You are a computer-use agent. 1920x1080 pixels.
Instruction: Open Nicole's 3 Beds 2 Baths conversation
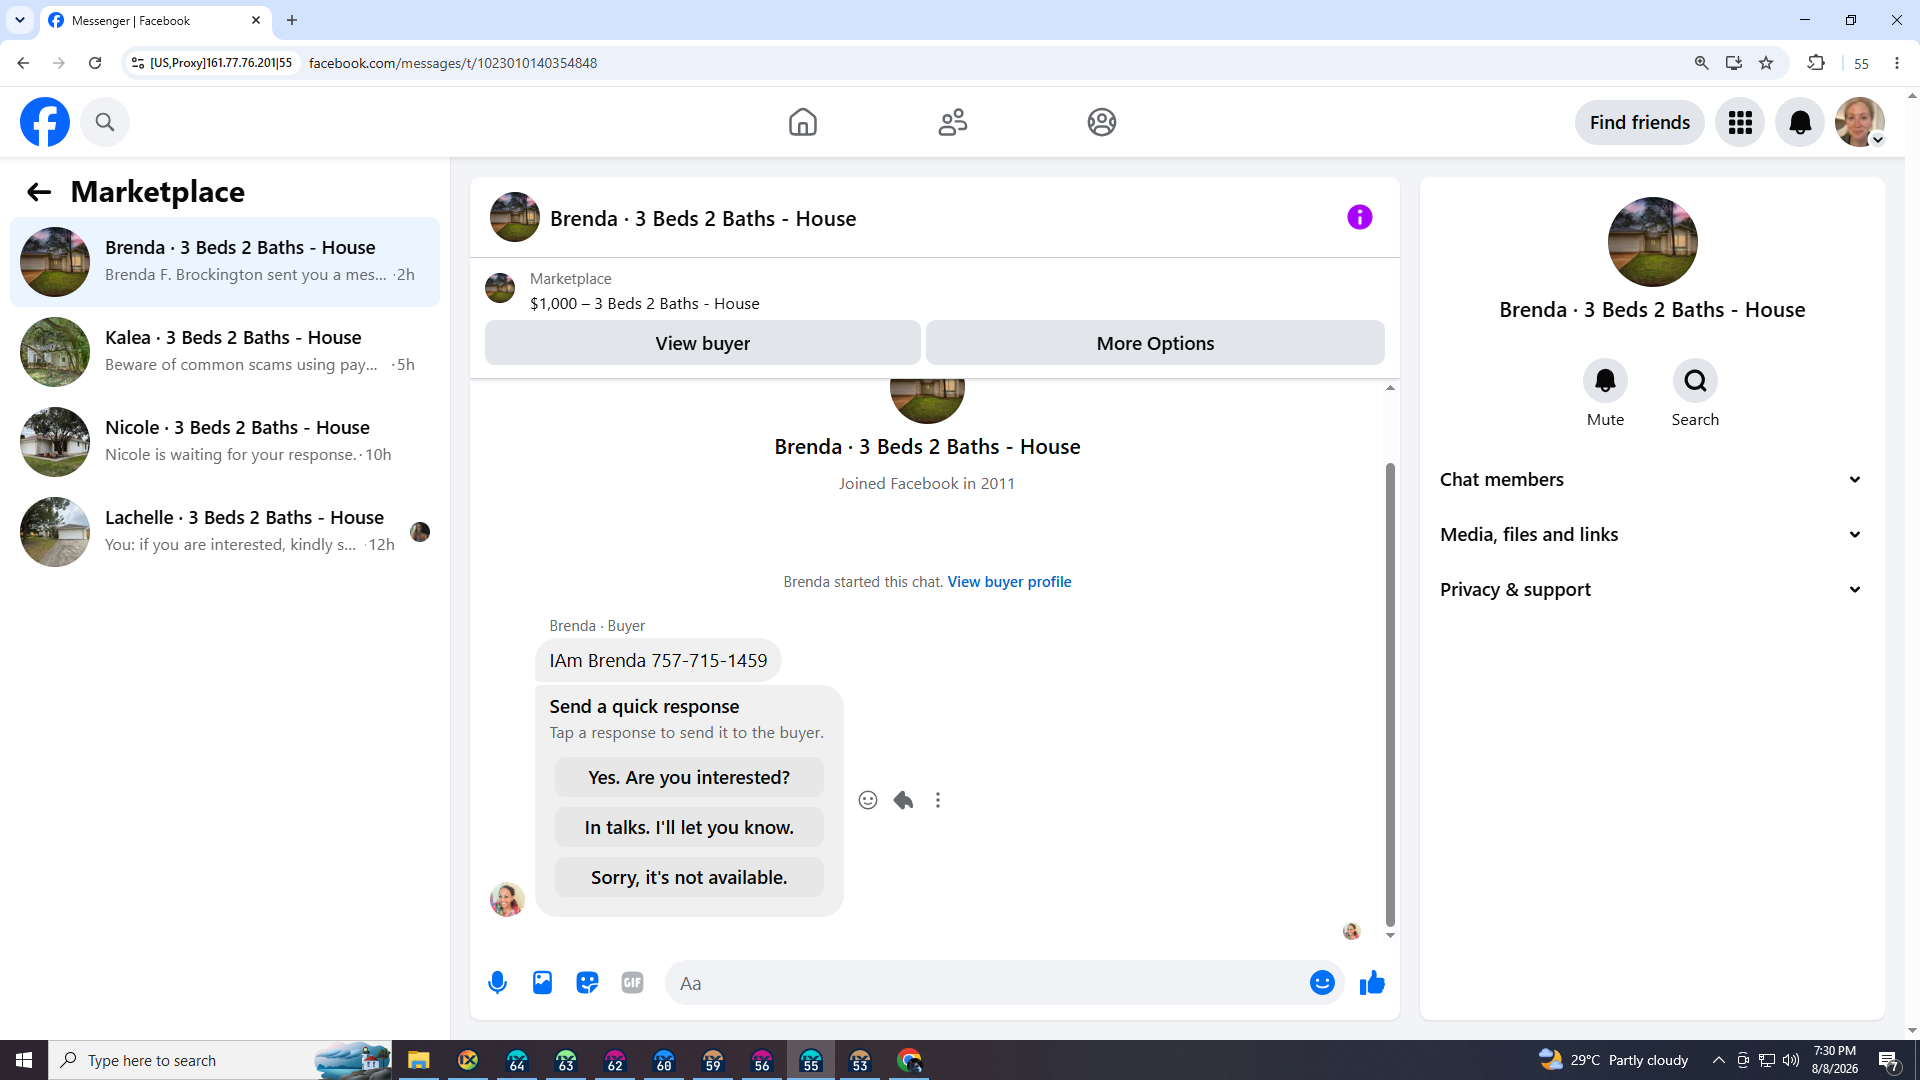[x=225, y=442]
